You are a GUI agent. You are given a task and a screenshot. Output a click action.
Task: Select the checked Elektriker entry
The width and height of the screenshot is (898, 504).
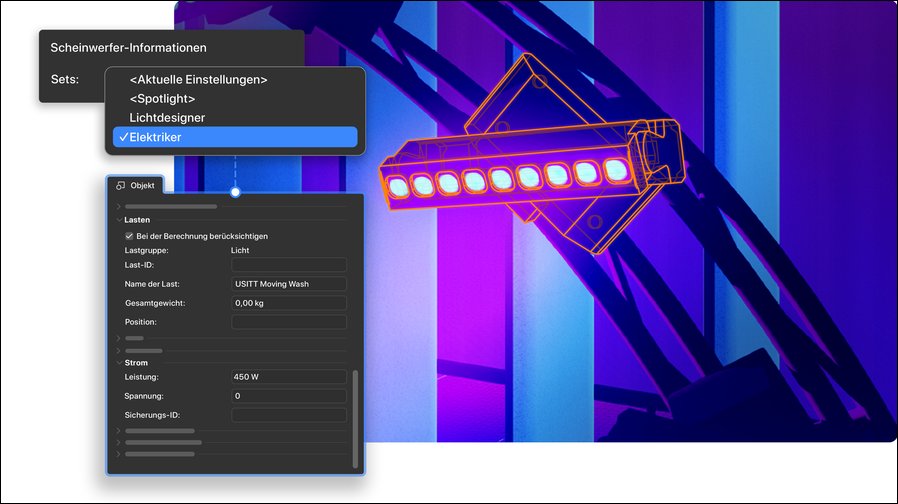(x=235, y=137)
